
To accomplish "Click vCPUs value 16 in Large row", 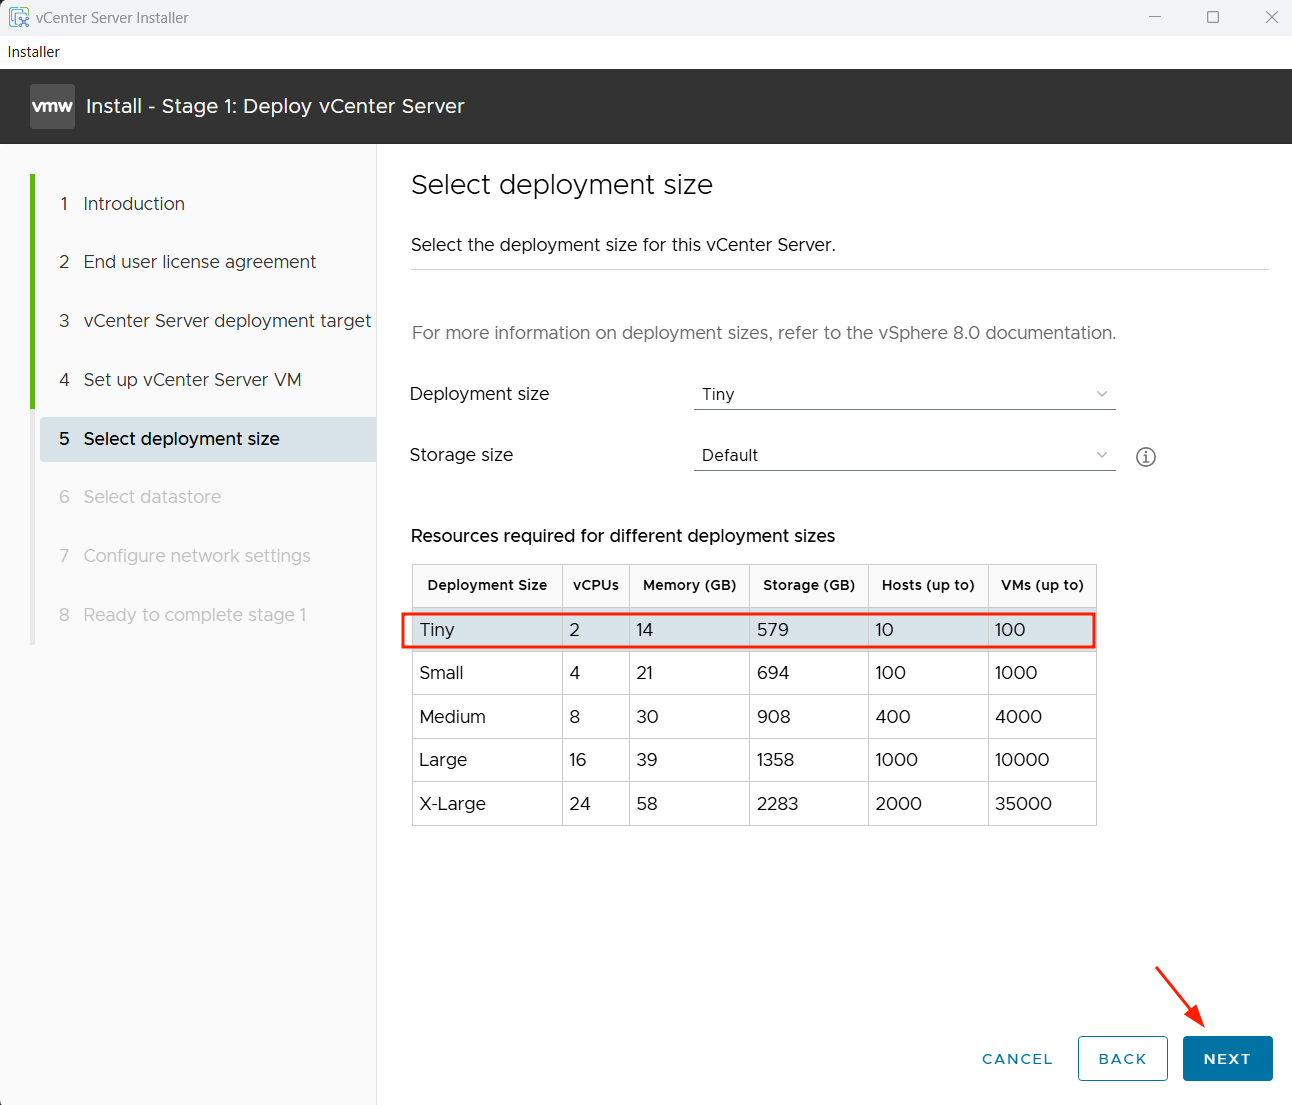I will click(578, 760).
